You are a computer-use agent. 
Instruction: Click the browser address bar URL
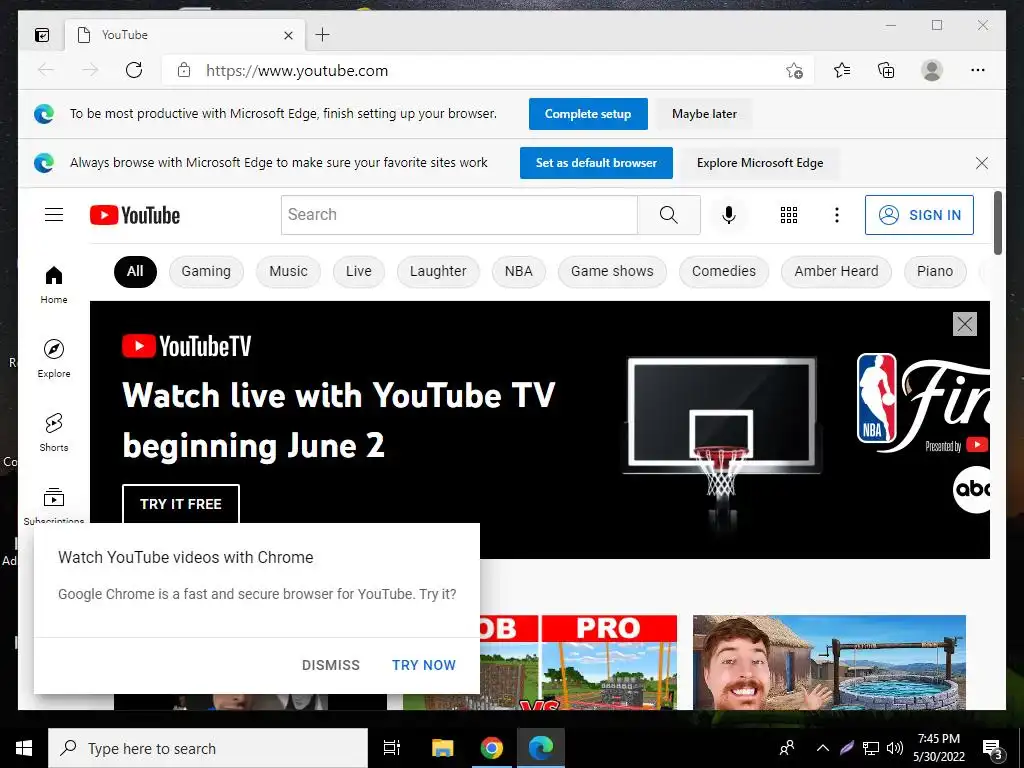click(296, 71)
